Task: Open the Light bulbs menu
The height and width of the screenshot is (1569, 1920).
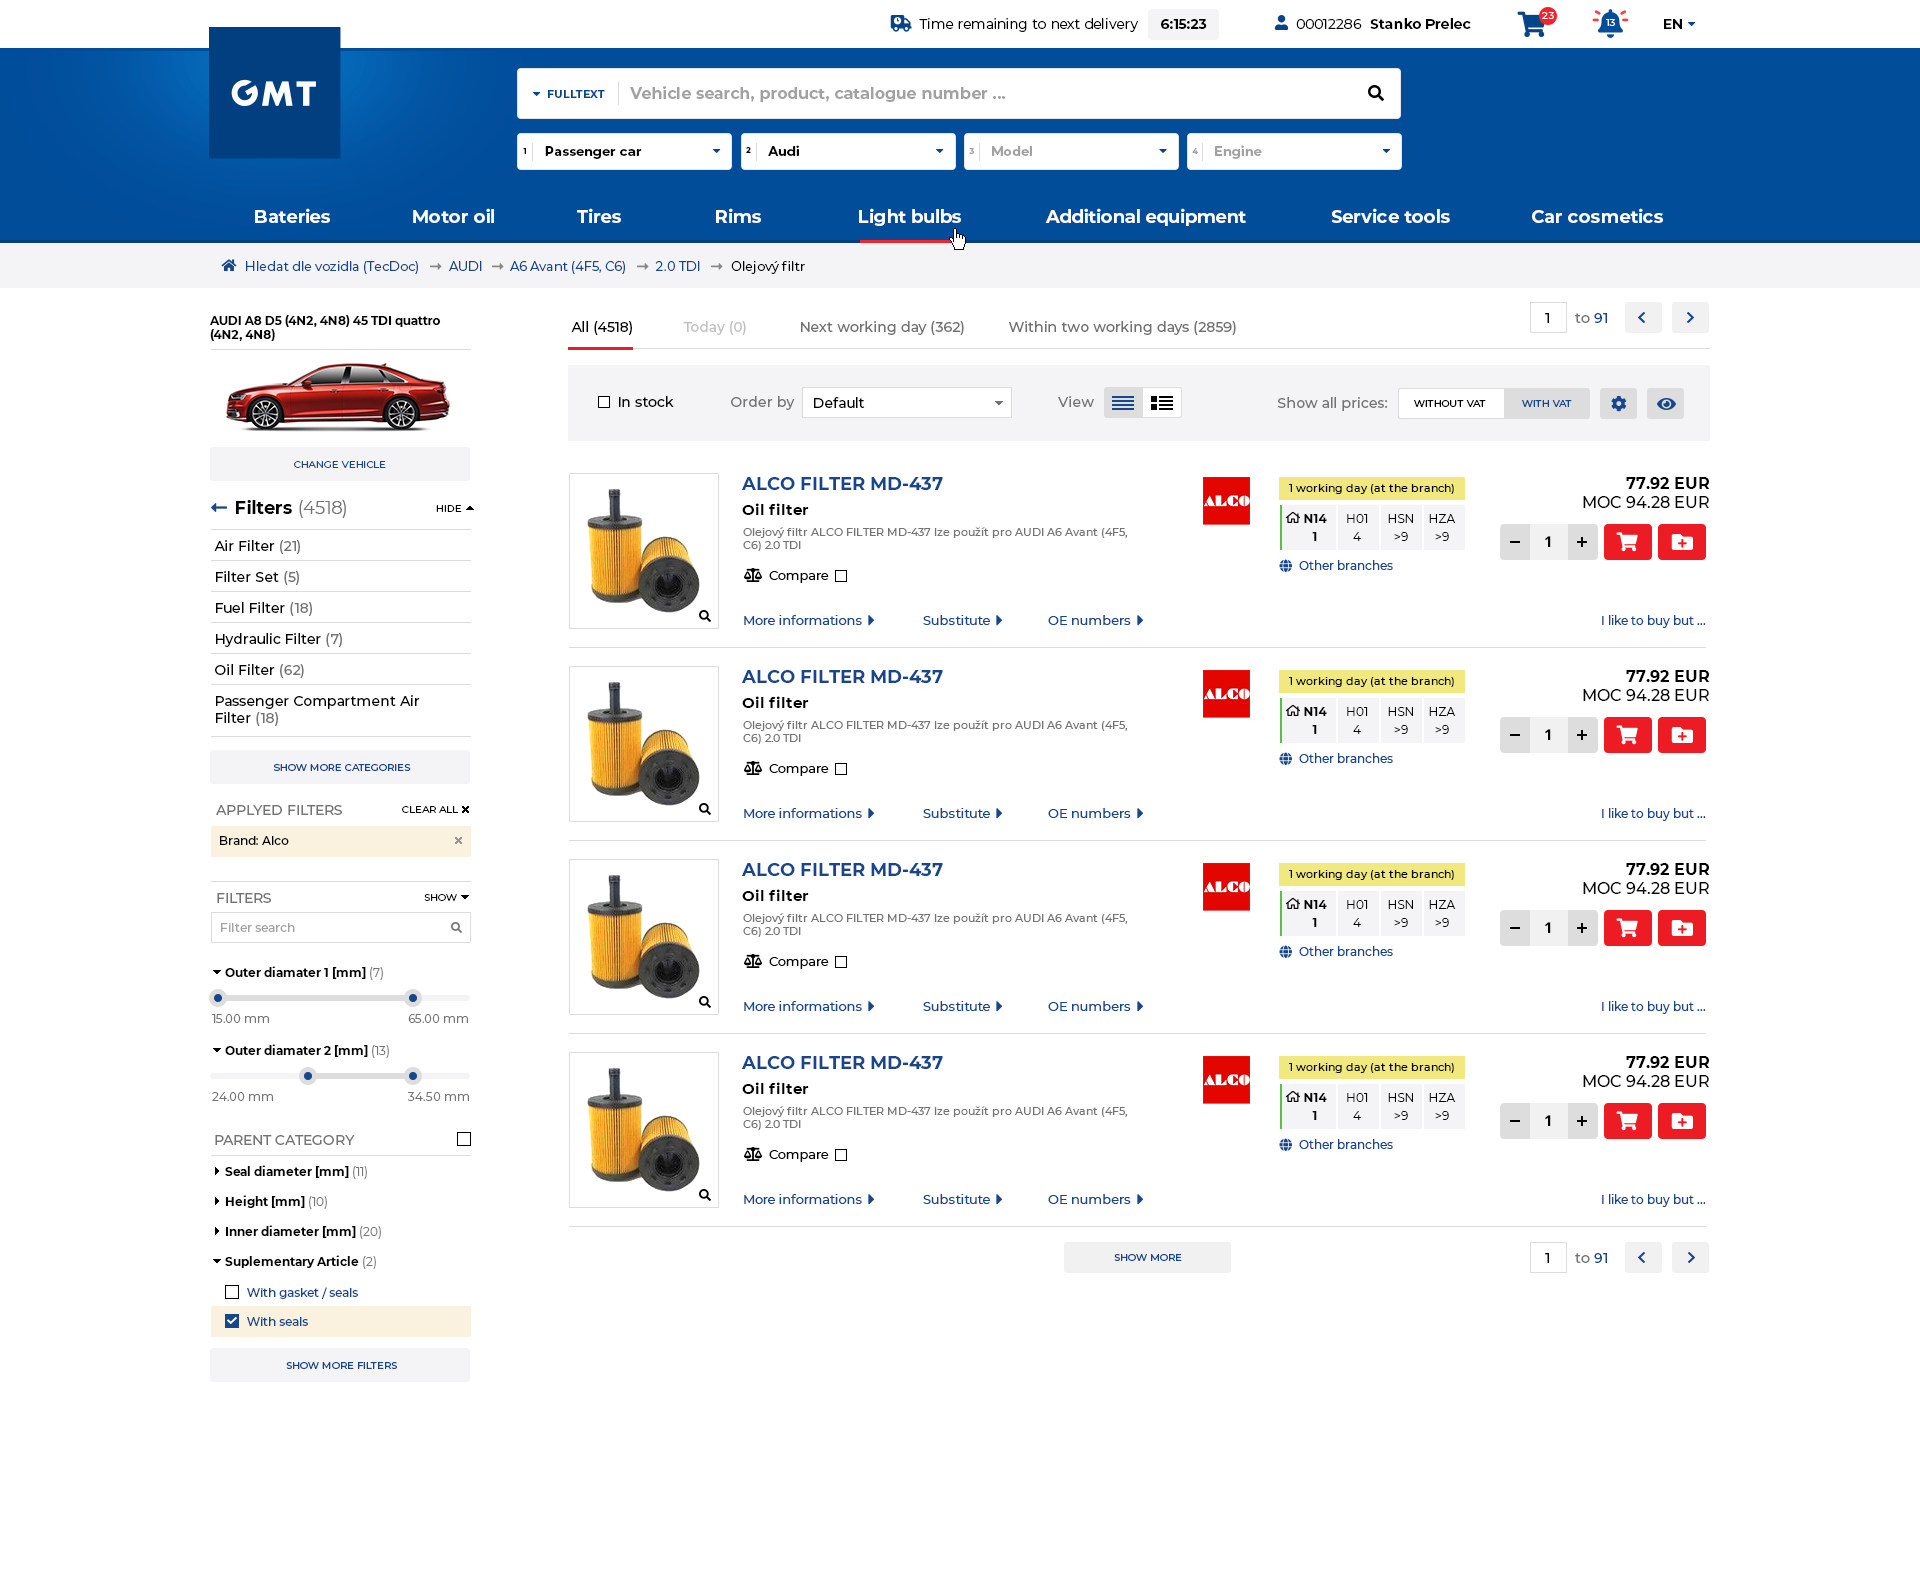Action: [x=909, y=217]
